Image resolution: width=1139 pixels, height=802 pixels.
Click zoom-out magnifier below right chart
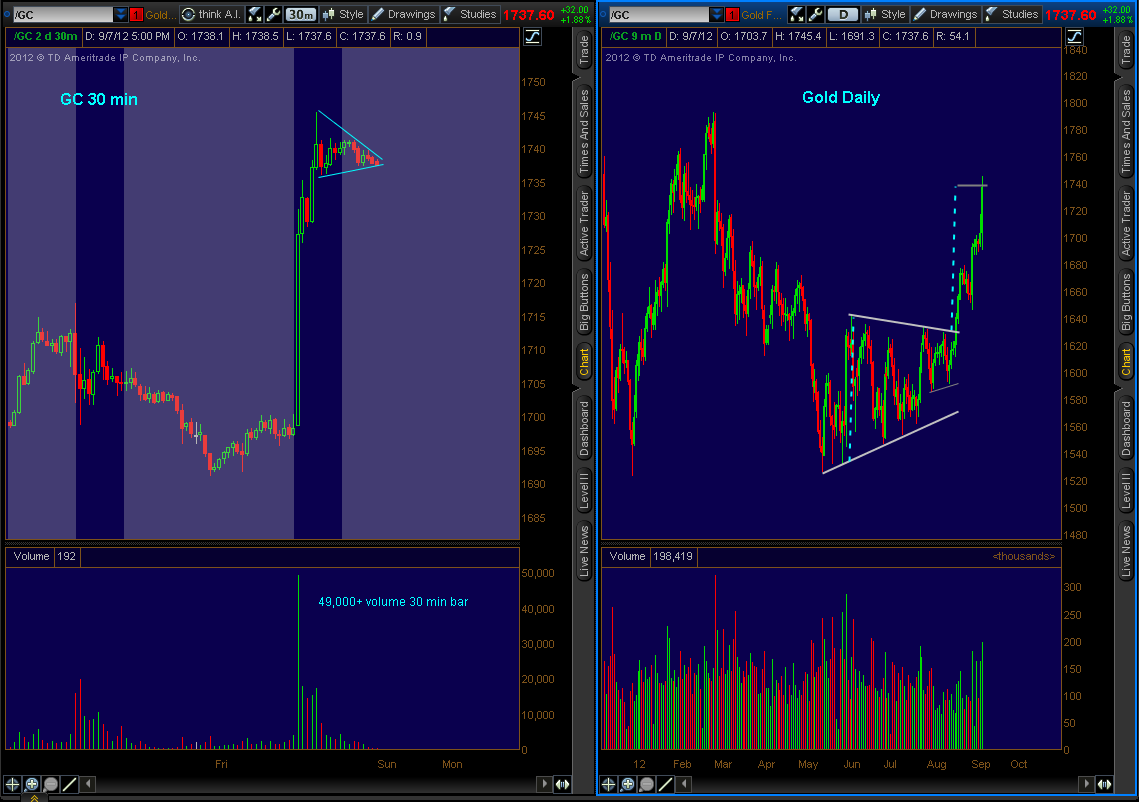click(x=646, y=784)
